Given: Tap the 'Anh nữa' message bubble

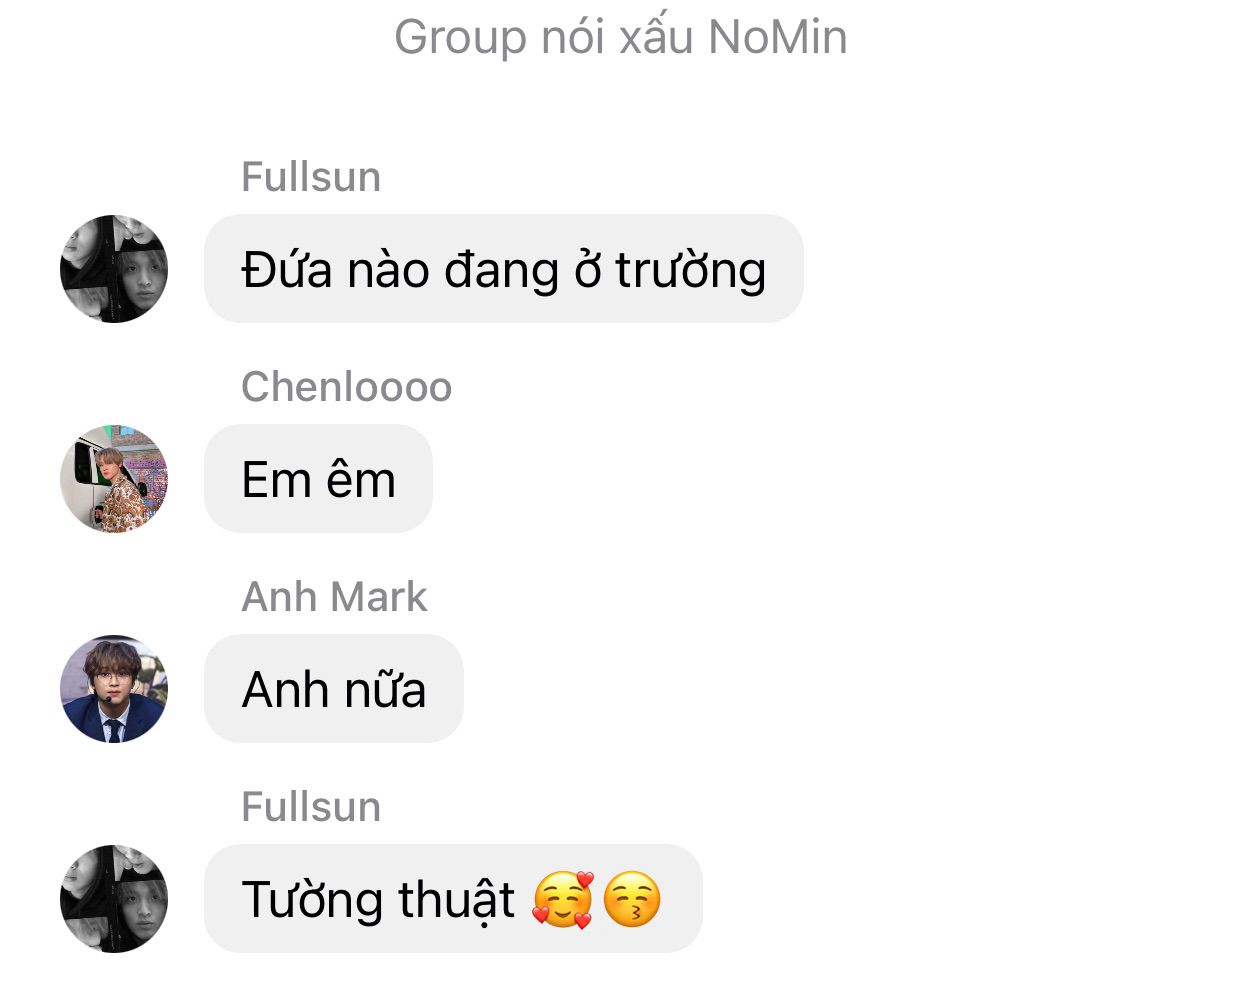Looking at the screenshot, I should click(334, 689).
